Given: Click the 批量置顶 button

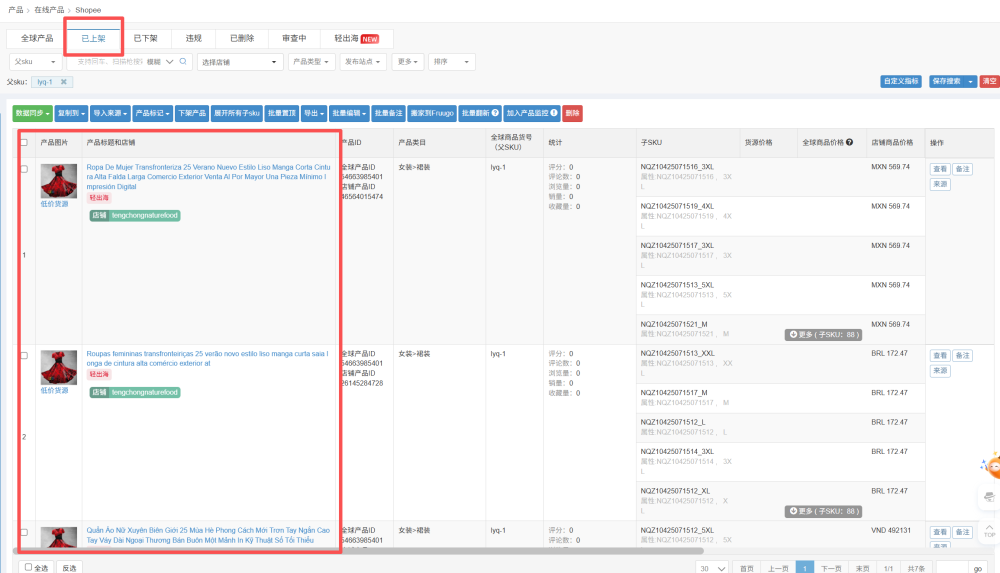Looking at the screenshot, I should [281, 113].
